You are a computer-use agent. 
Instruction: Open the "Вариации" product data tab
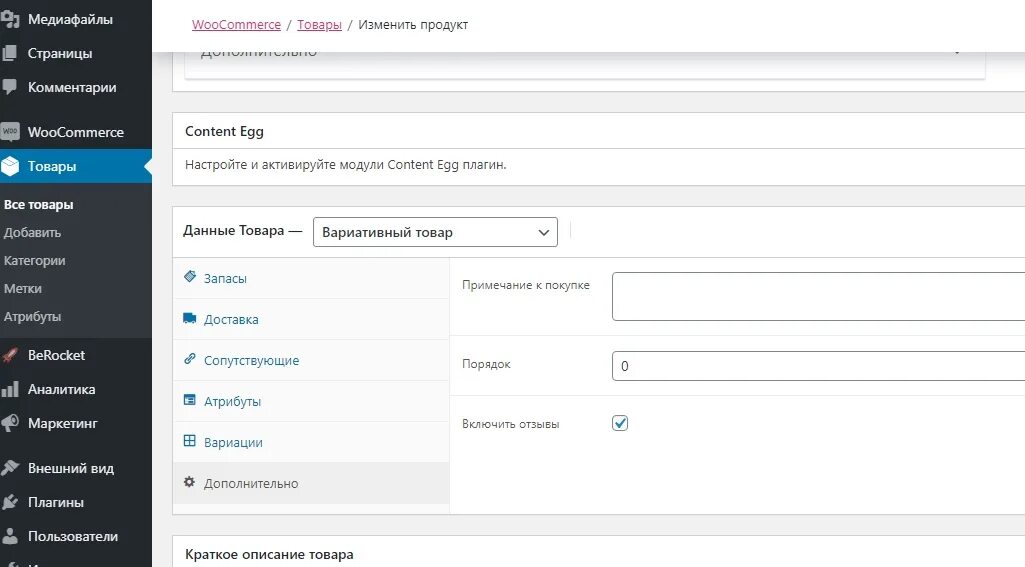233,442
